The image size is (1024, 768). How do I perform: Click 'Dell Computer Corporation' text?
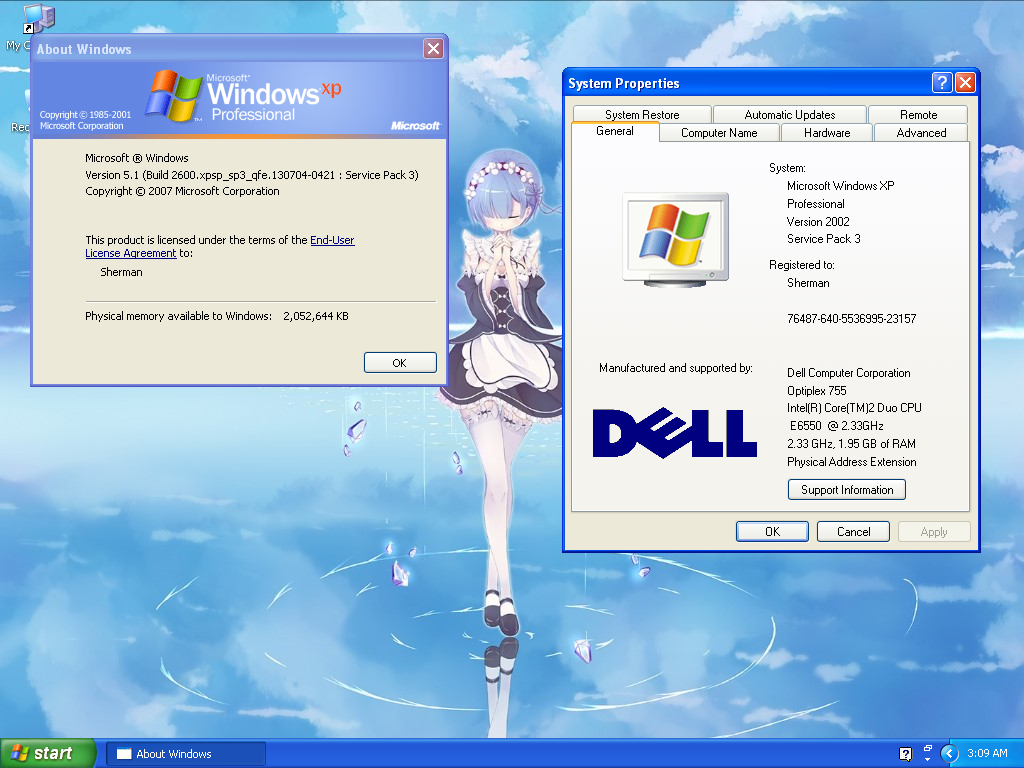[x=848, y=373]
